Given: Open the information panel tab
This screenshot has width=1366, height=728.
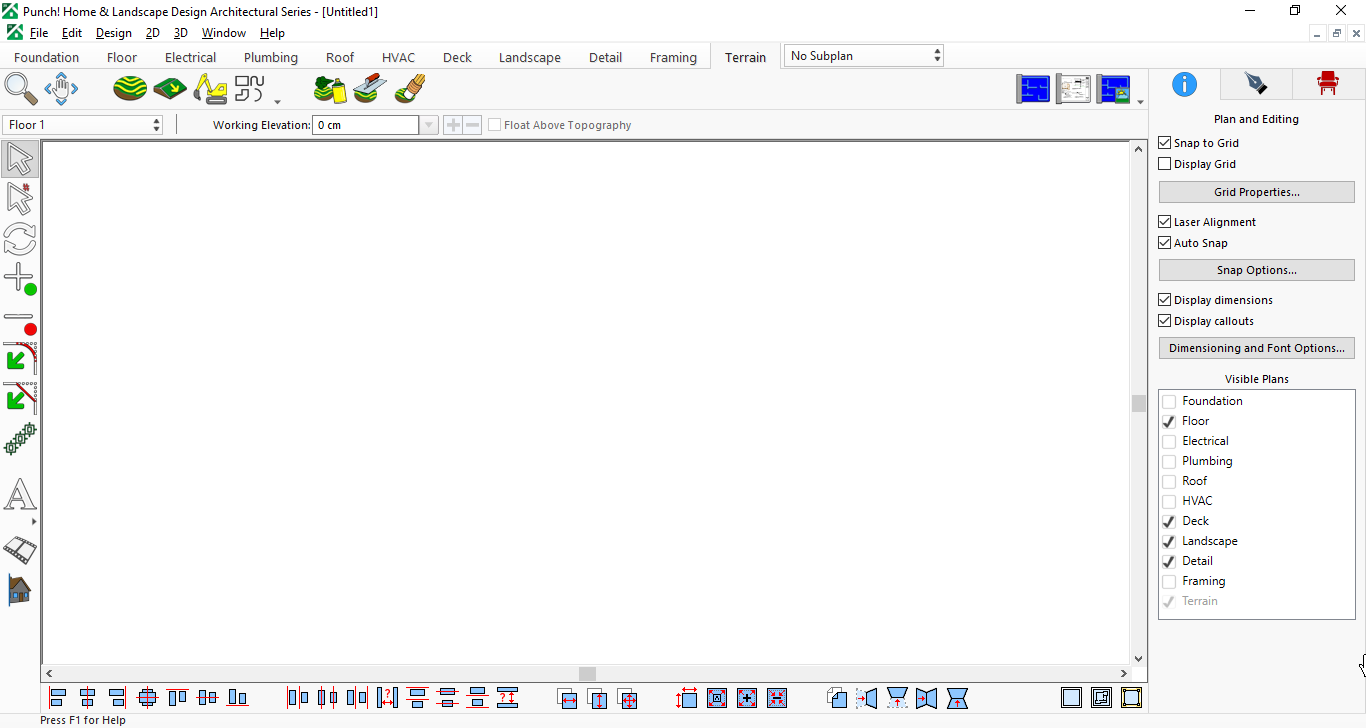Looking at the screenshot, I should (x=1184, y=84).
